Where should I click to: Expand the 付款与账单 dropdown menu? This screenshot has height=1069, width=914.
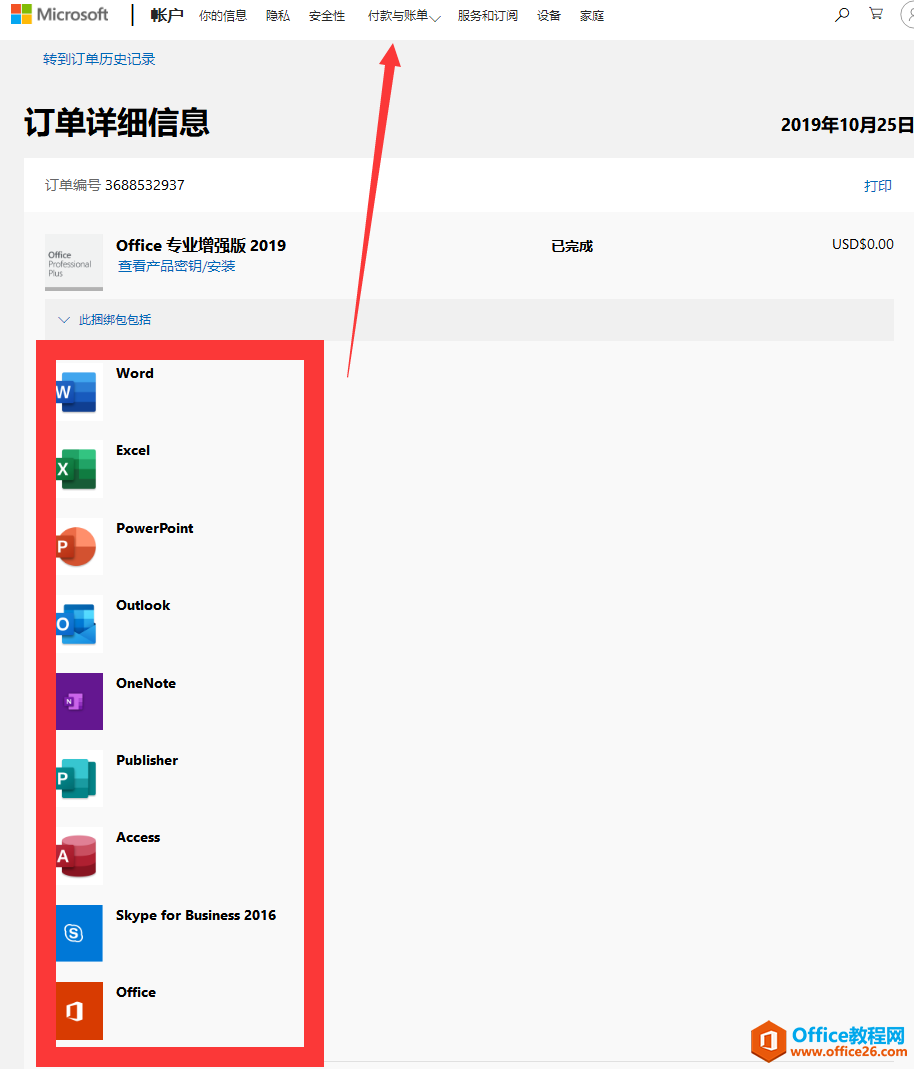pyautogui.click(x=404, y=16)
